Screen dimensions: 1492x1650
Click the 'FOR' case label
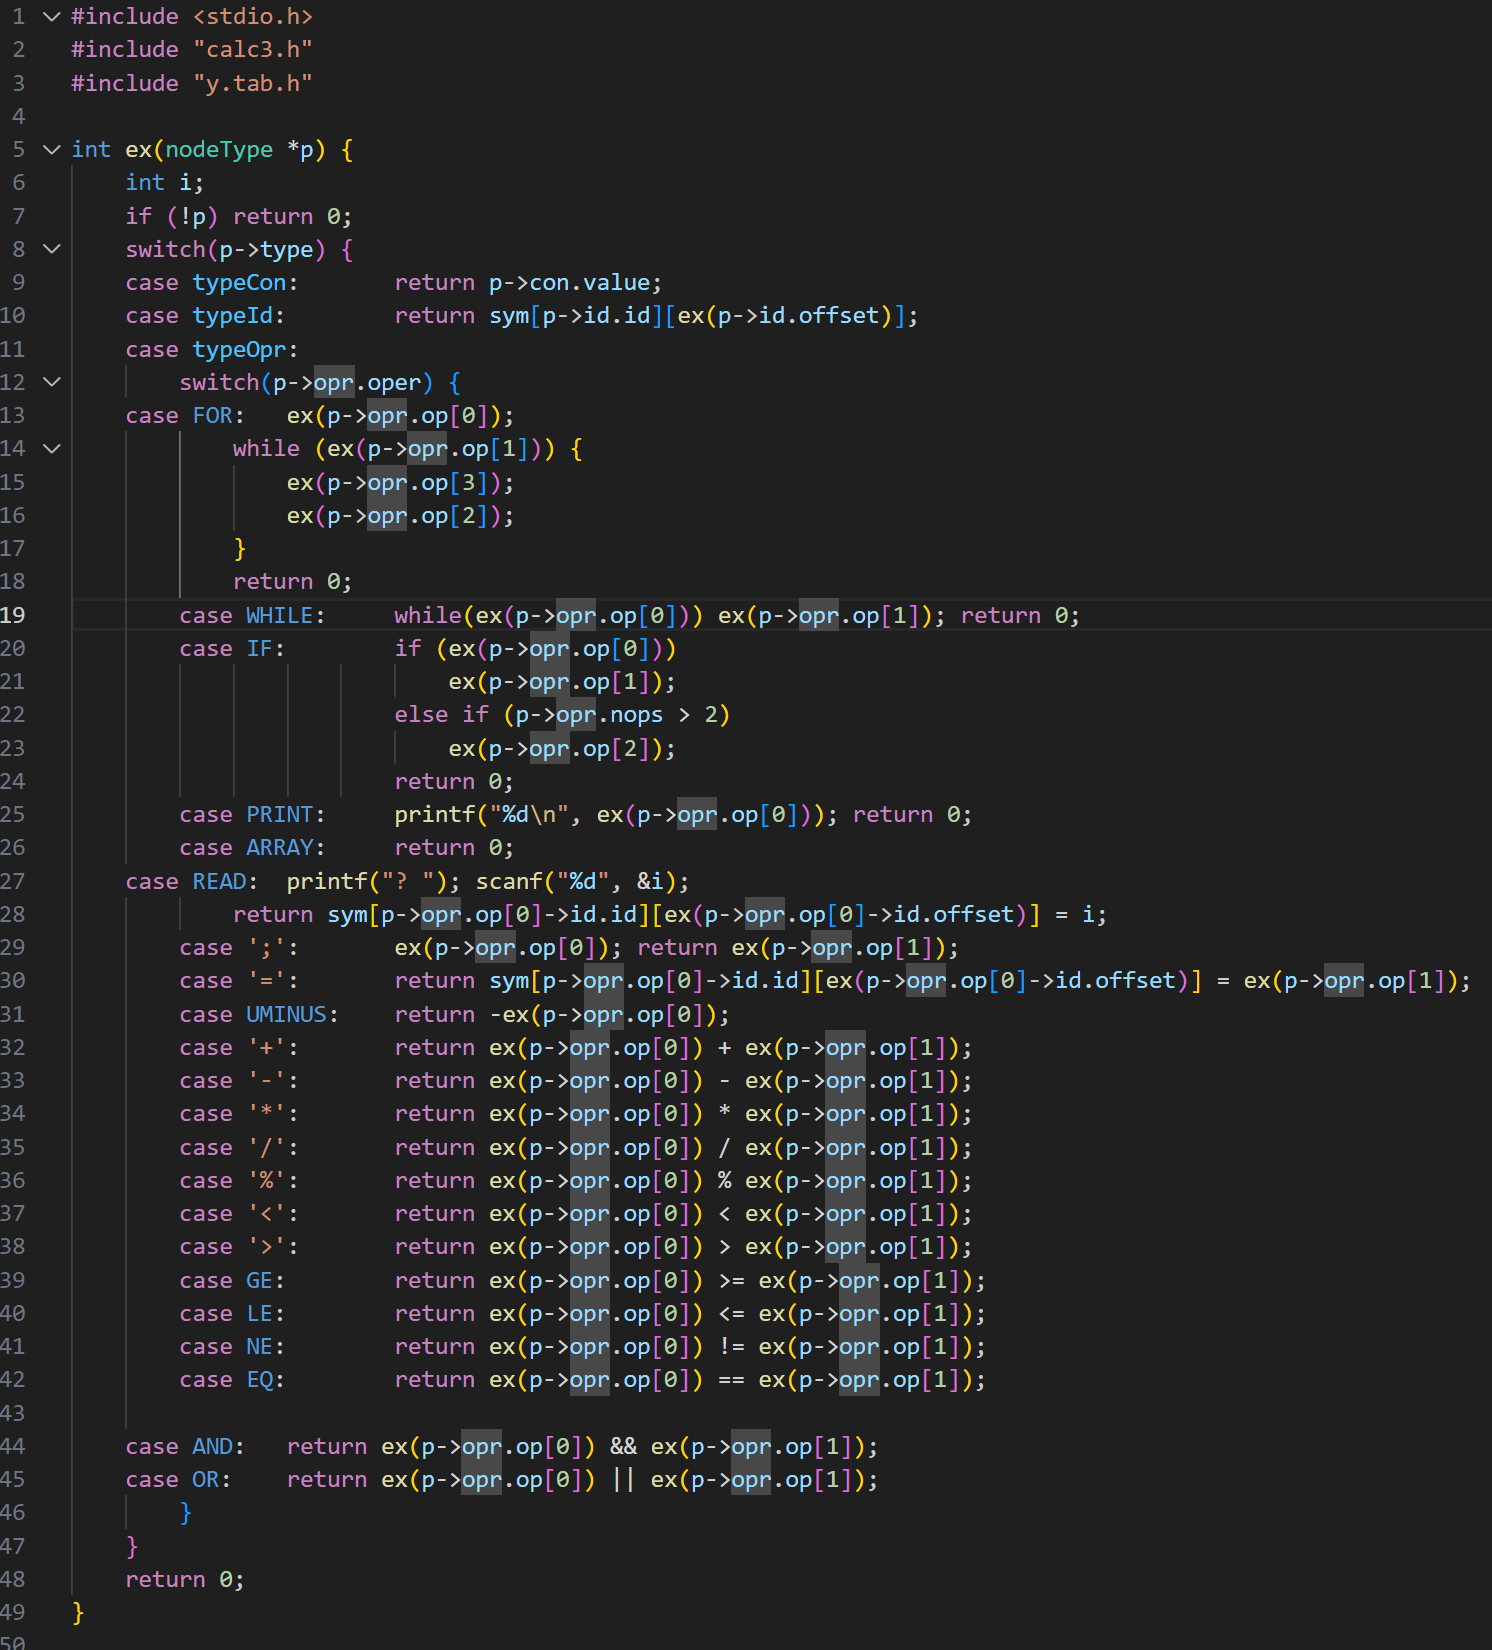coord(212,416)
